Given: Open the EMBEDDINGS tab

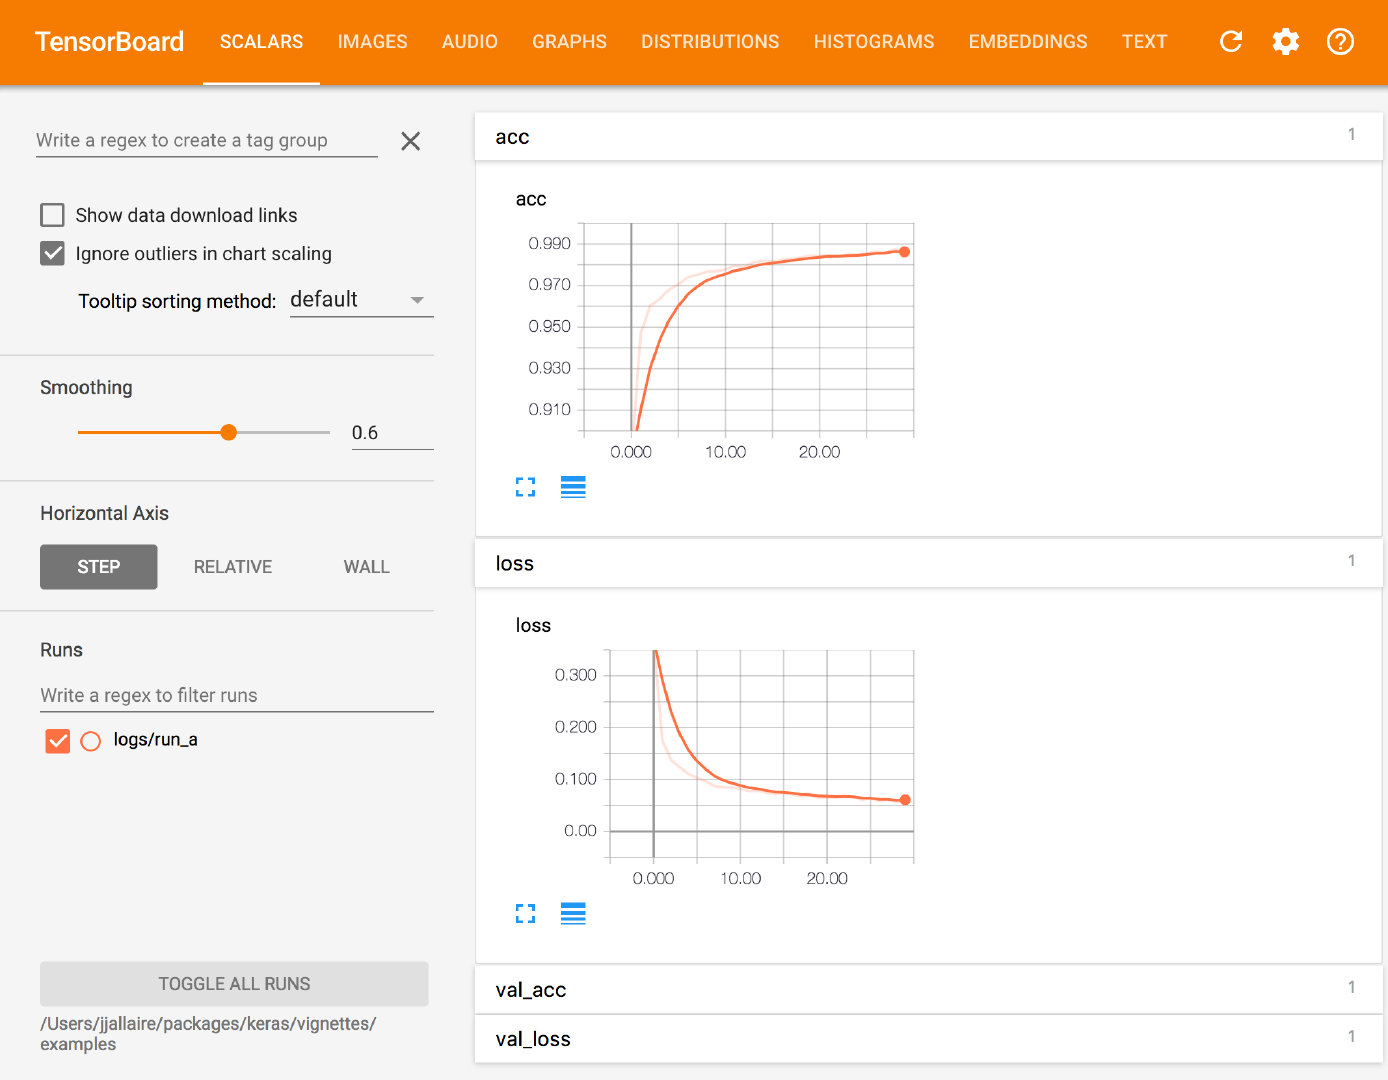Looking at the screenshot, I should coord(1028,42).
